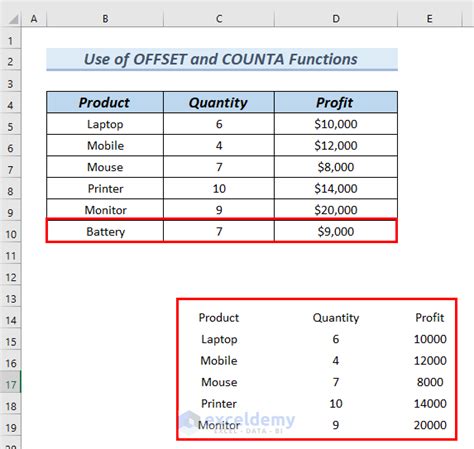Click 'Mobile' in row 16

pos(219,361)
